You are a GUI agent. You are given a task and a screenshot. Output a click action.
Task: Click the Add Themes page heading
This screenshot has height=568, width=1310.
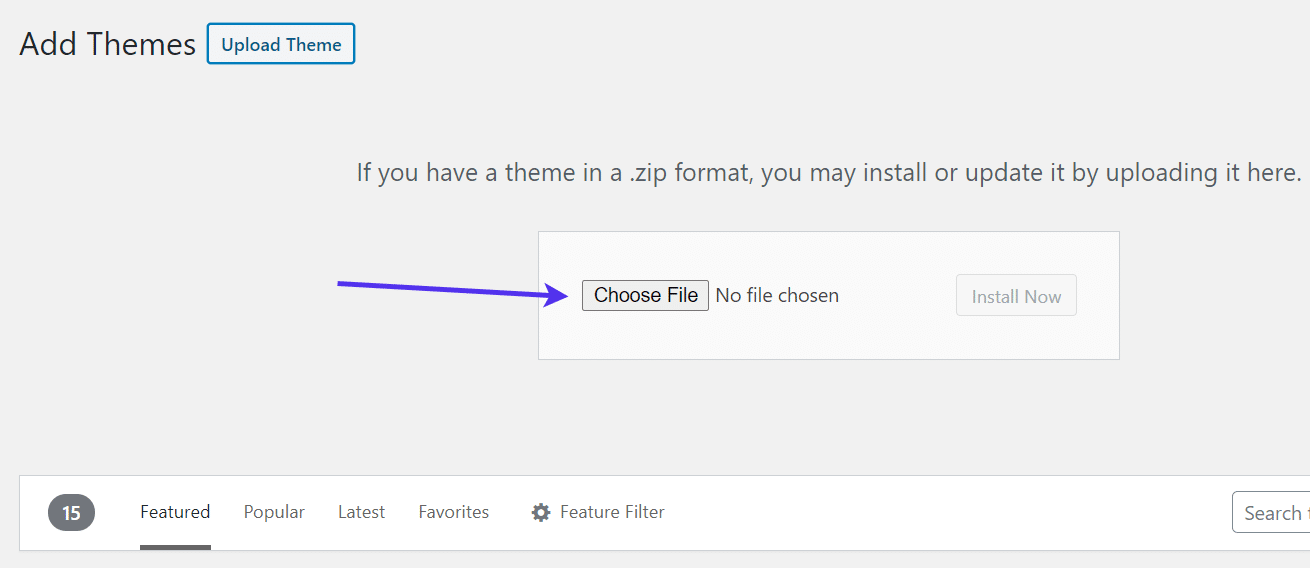click(108, 44)
